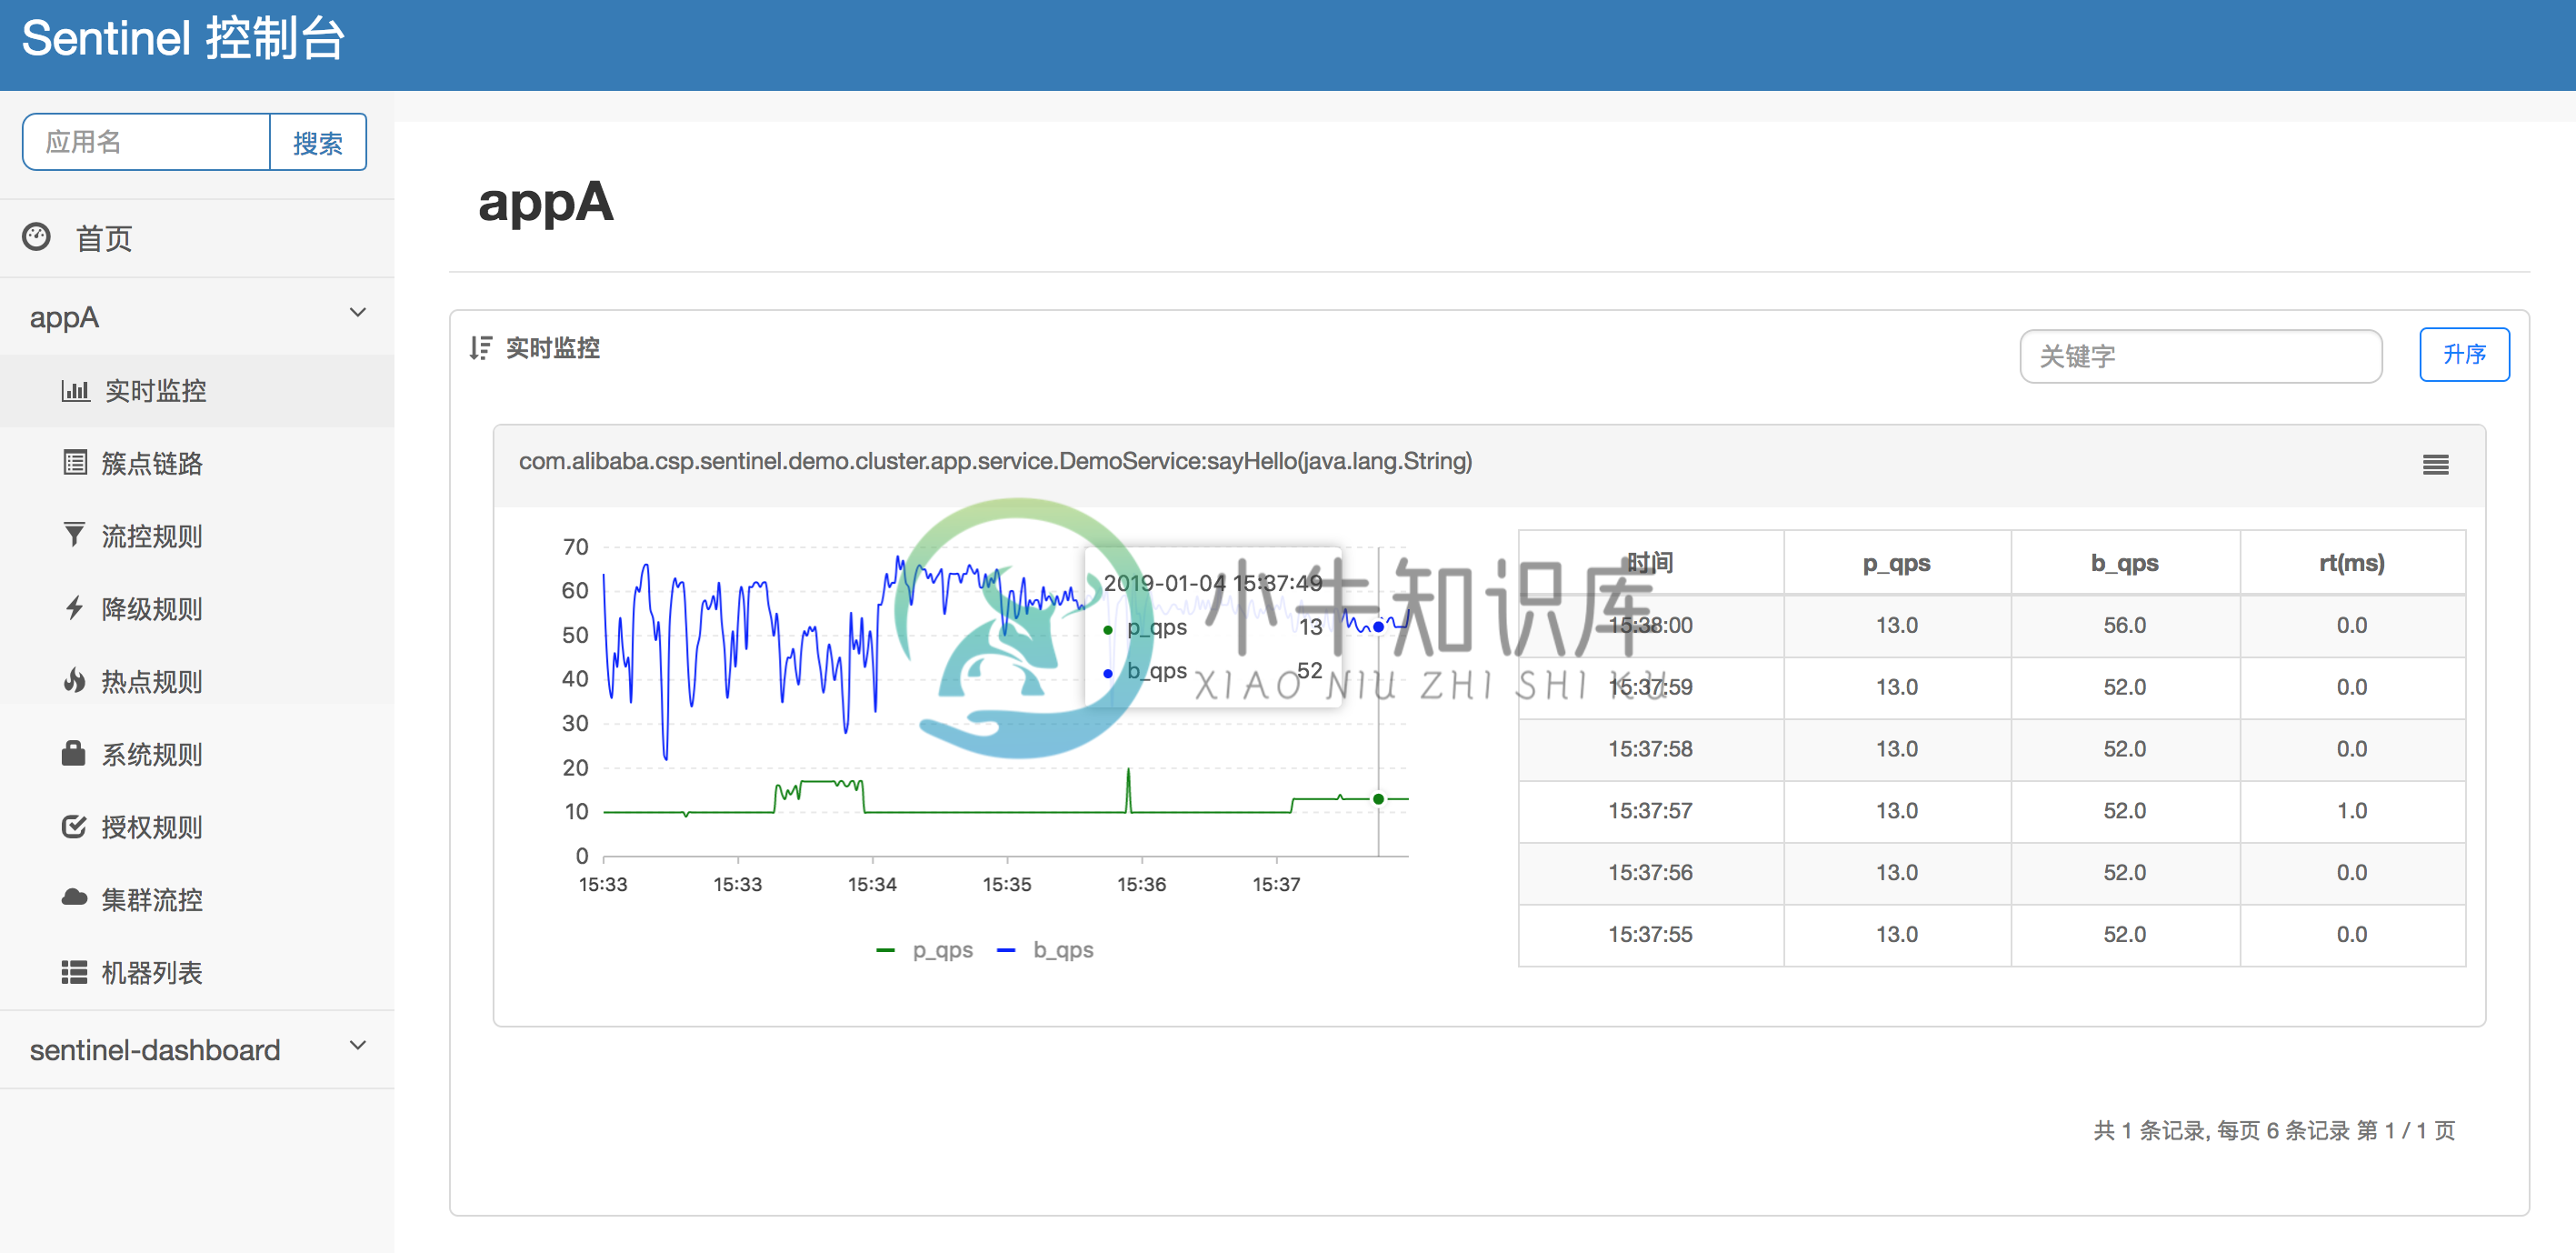The height and width of the screenshot is (1253, 2576).
Task: Click the 15:37:56 time cell
Action: [1651, 873]
